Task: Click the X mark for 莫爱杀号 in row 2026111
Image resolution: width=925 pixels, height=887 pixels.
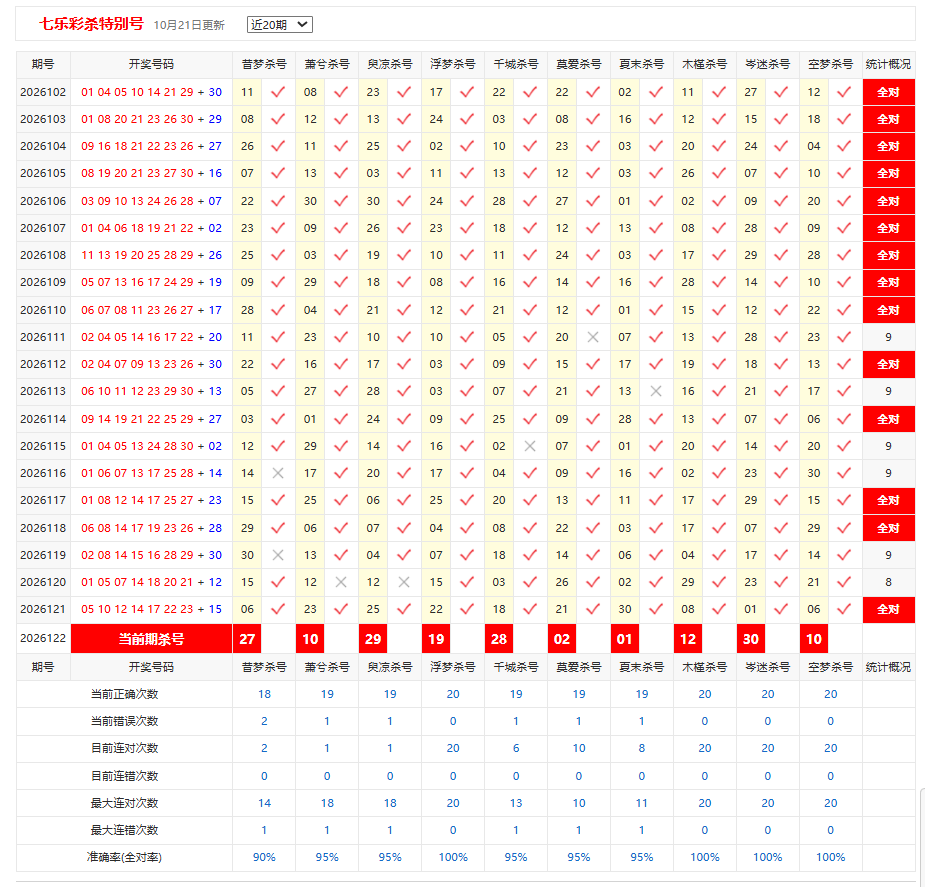Action: pyautogui.click(x=593, y=337)
